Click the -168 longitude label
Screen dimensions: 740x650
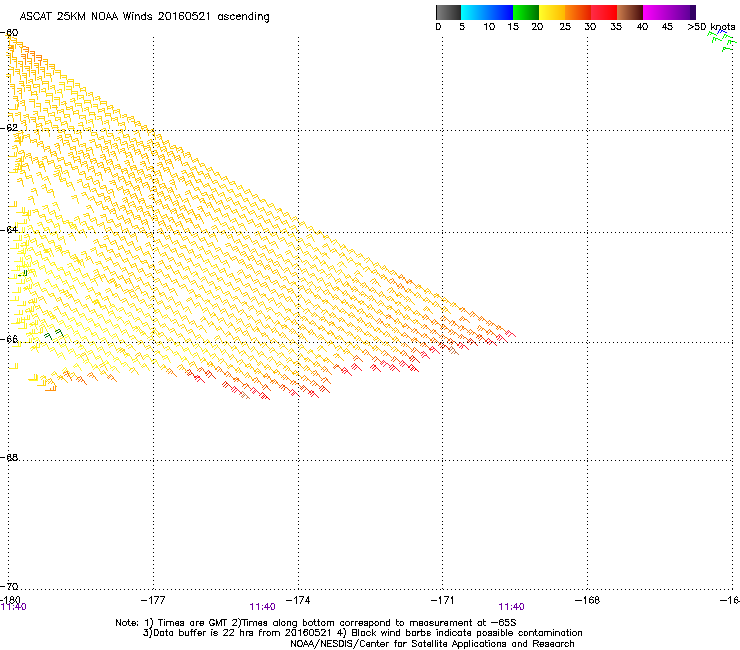coord(587,600)
